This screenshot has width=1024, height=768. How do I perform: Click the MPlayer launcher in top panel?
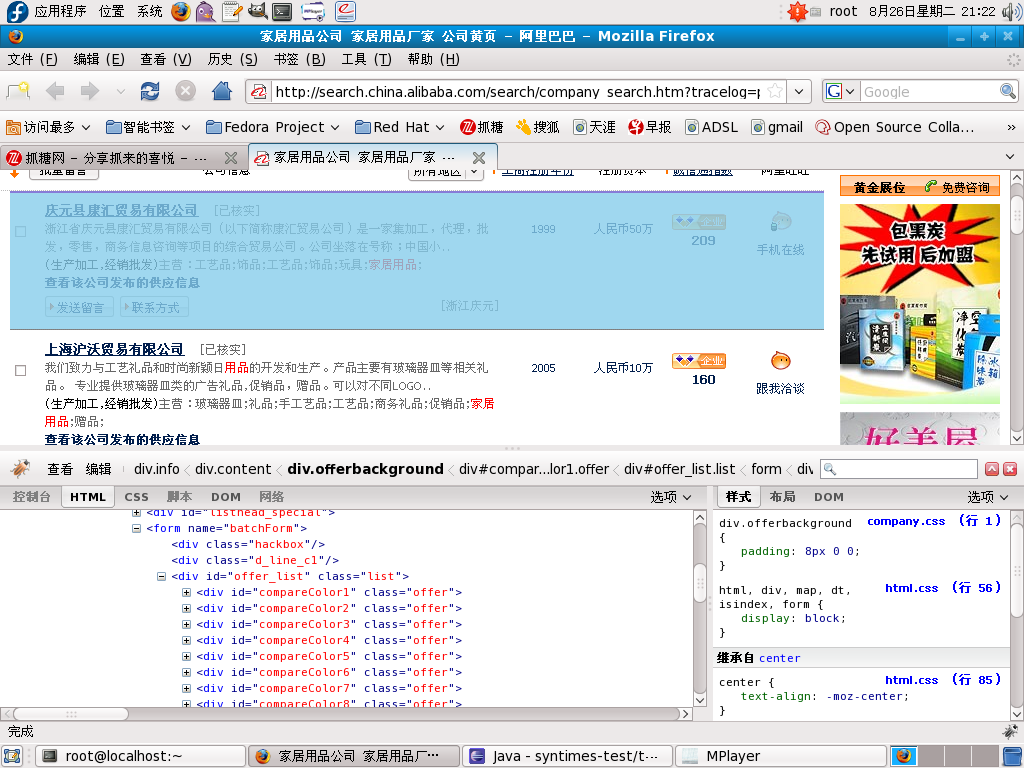click(x=313, y=11)
